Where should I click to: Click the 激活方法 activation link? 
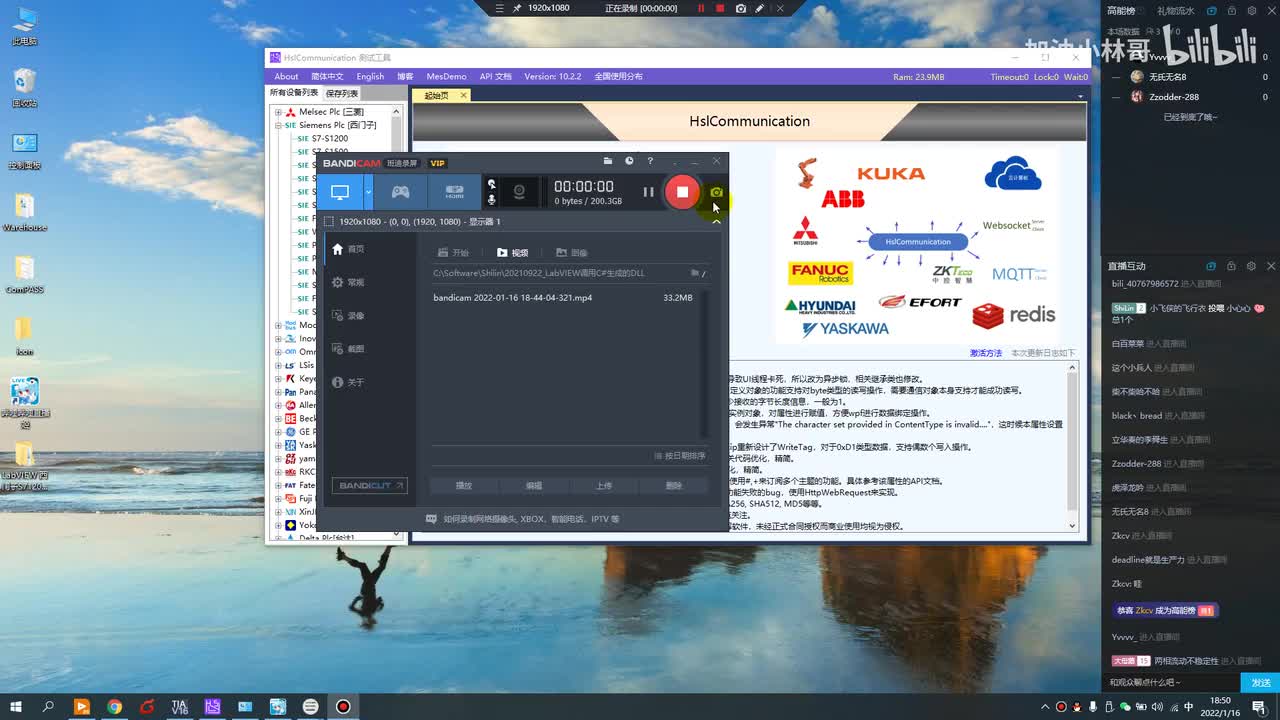click(x=986, y=353)
